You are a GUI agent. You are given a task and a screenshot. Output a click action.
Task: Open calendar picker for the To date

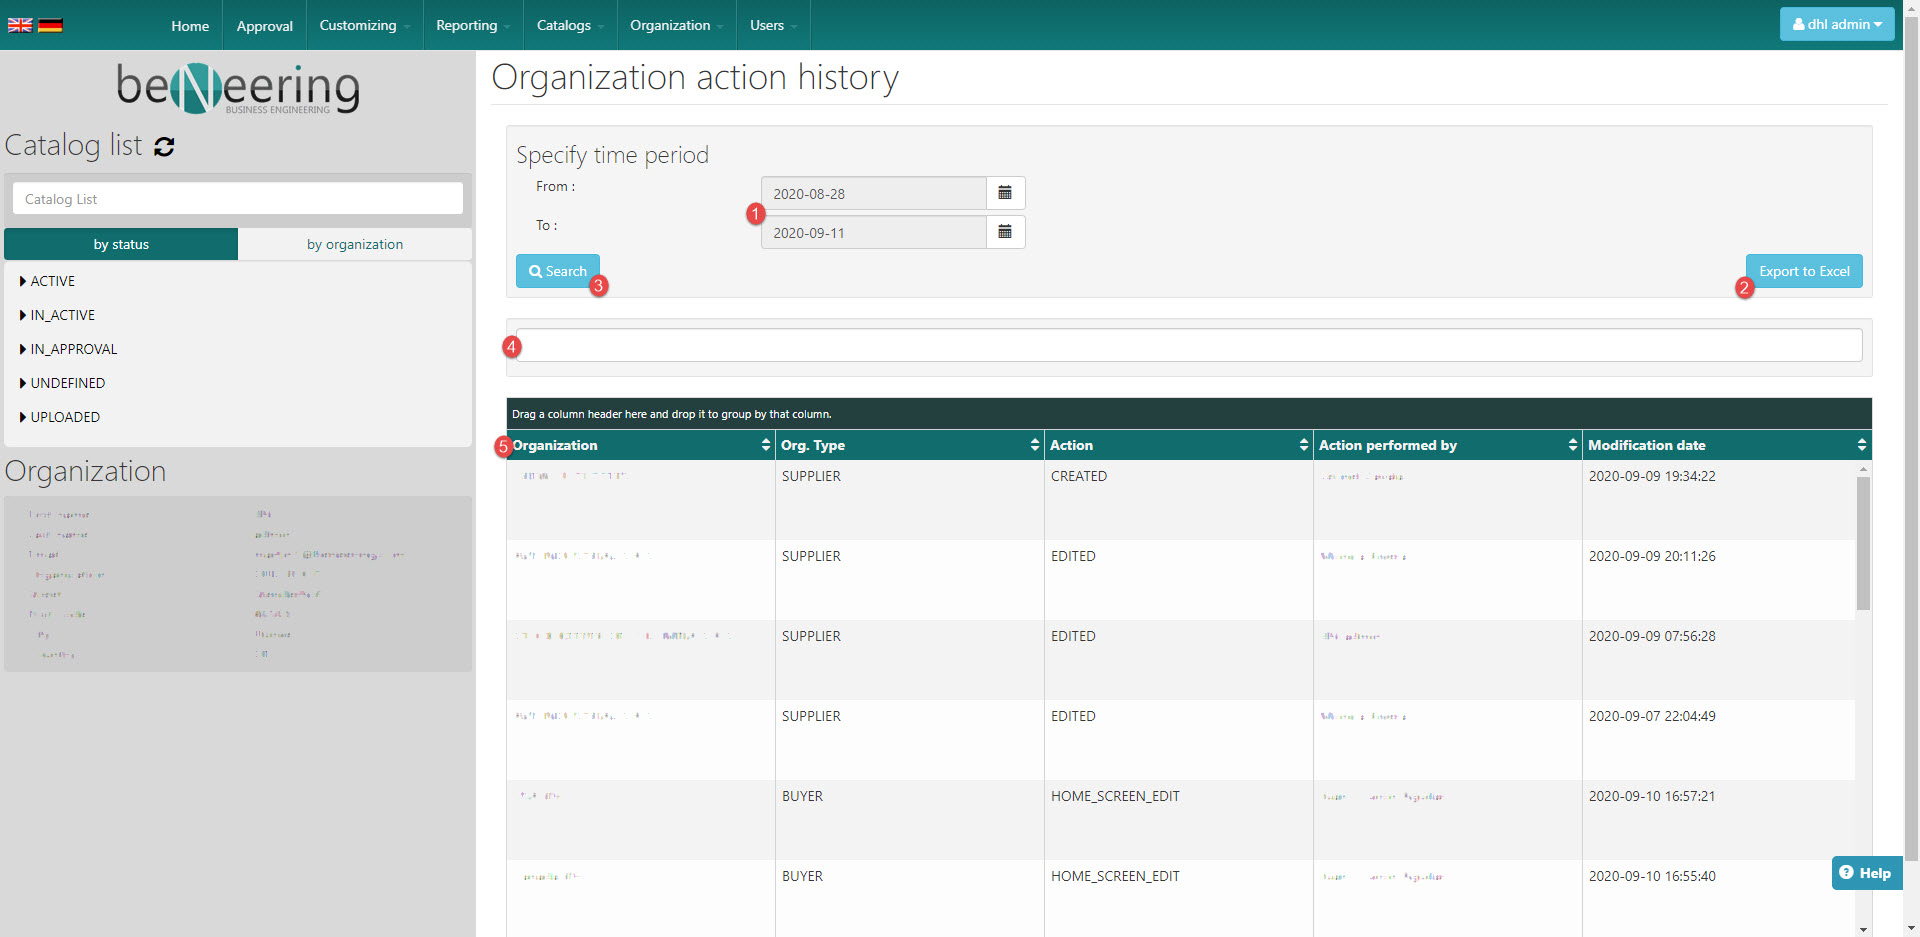(1005, 232)
